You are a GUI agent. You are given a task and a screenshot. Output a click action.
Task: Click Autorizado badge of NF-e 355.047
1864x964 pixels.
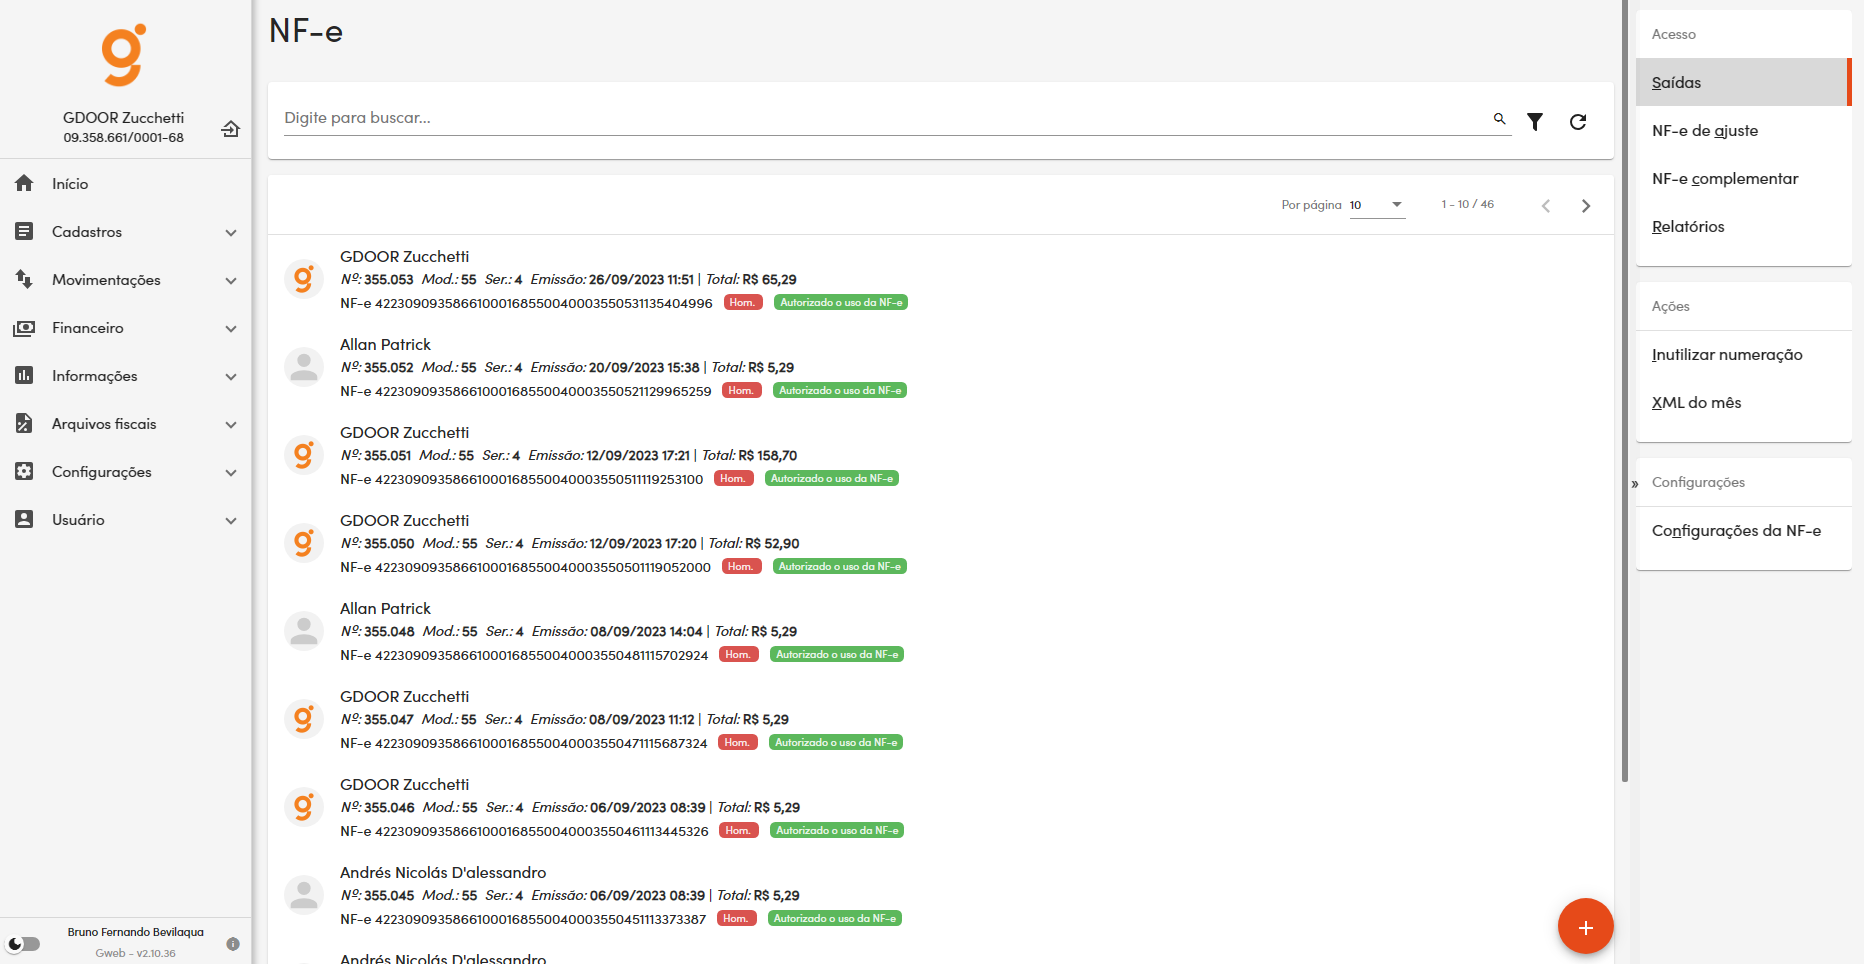pyautogui.click(x=836, y=742)
